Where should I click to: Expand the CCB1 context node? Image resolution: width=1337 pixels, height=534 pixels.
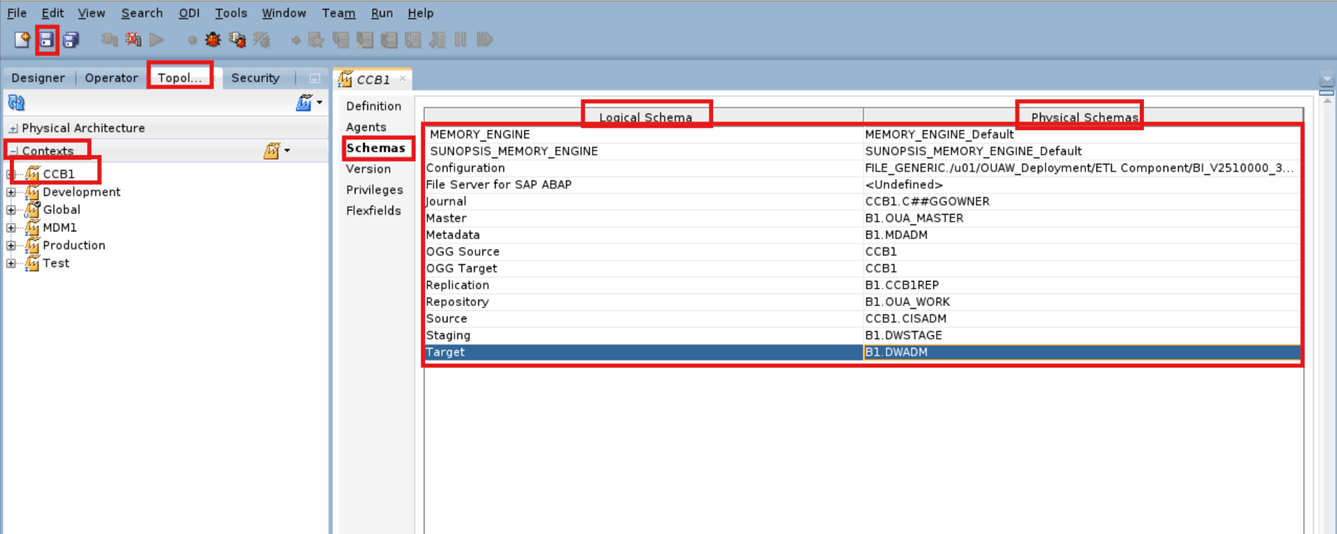pyautogui.click(x=11, y=174)
